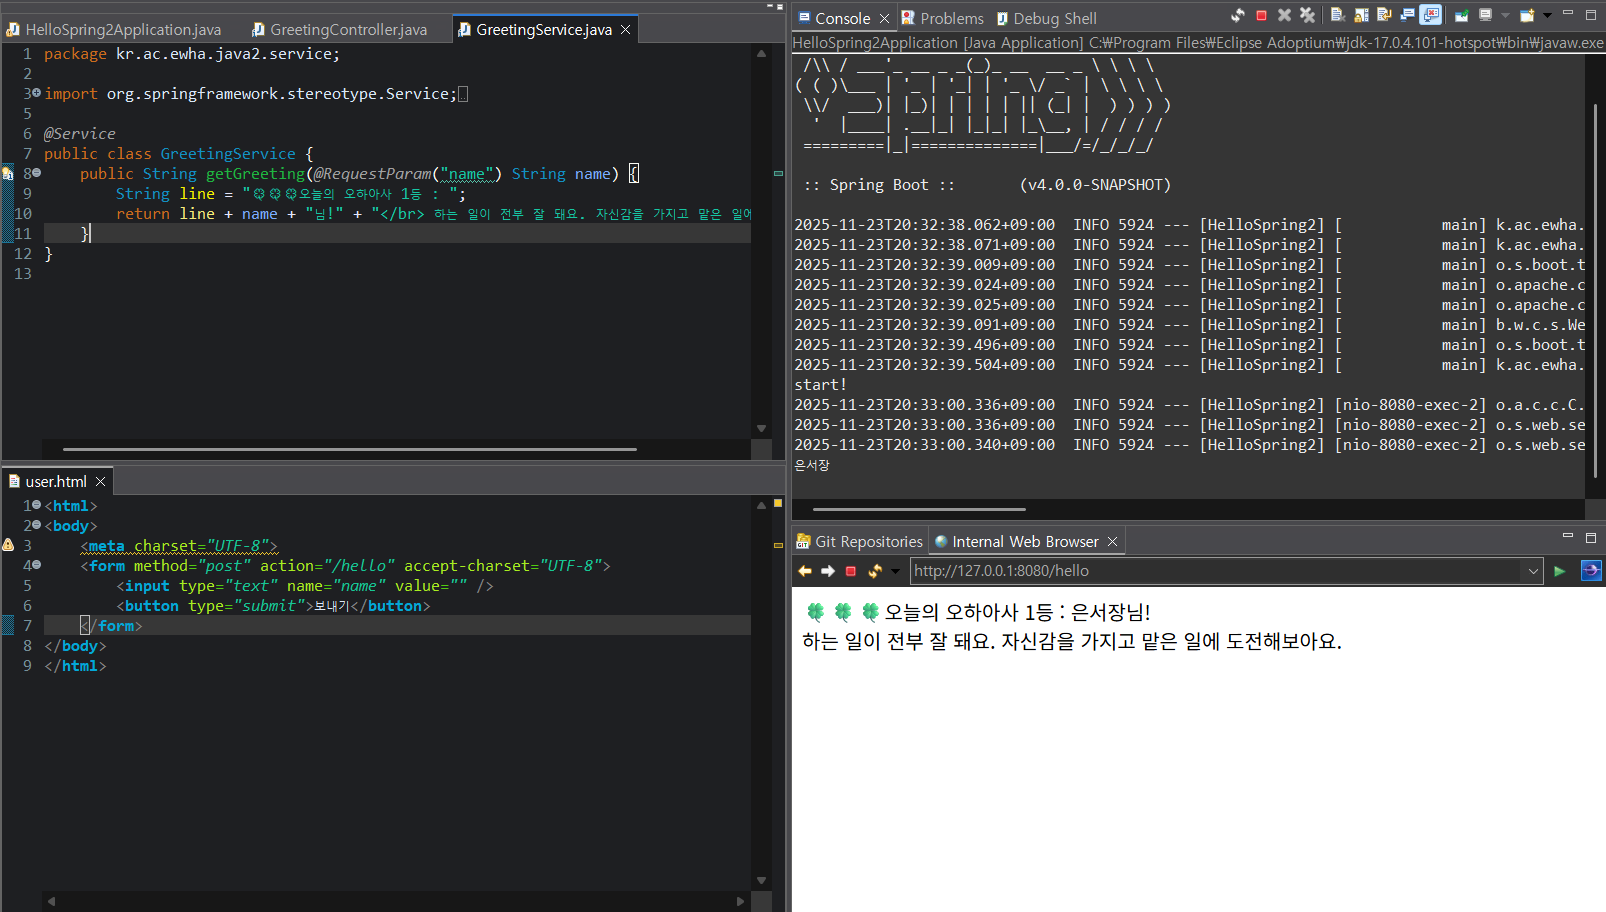Close the Console view tab
This screenshot has width=1606, height=912.
(x=884, y=18)
